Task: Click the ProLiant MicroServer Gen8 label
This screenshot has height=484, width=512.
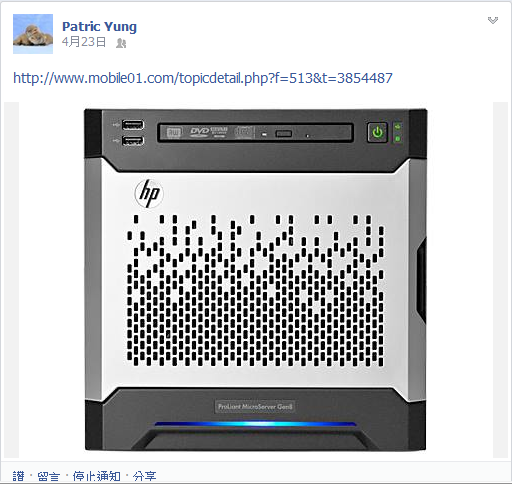Action: [x=255, y=407]
